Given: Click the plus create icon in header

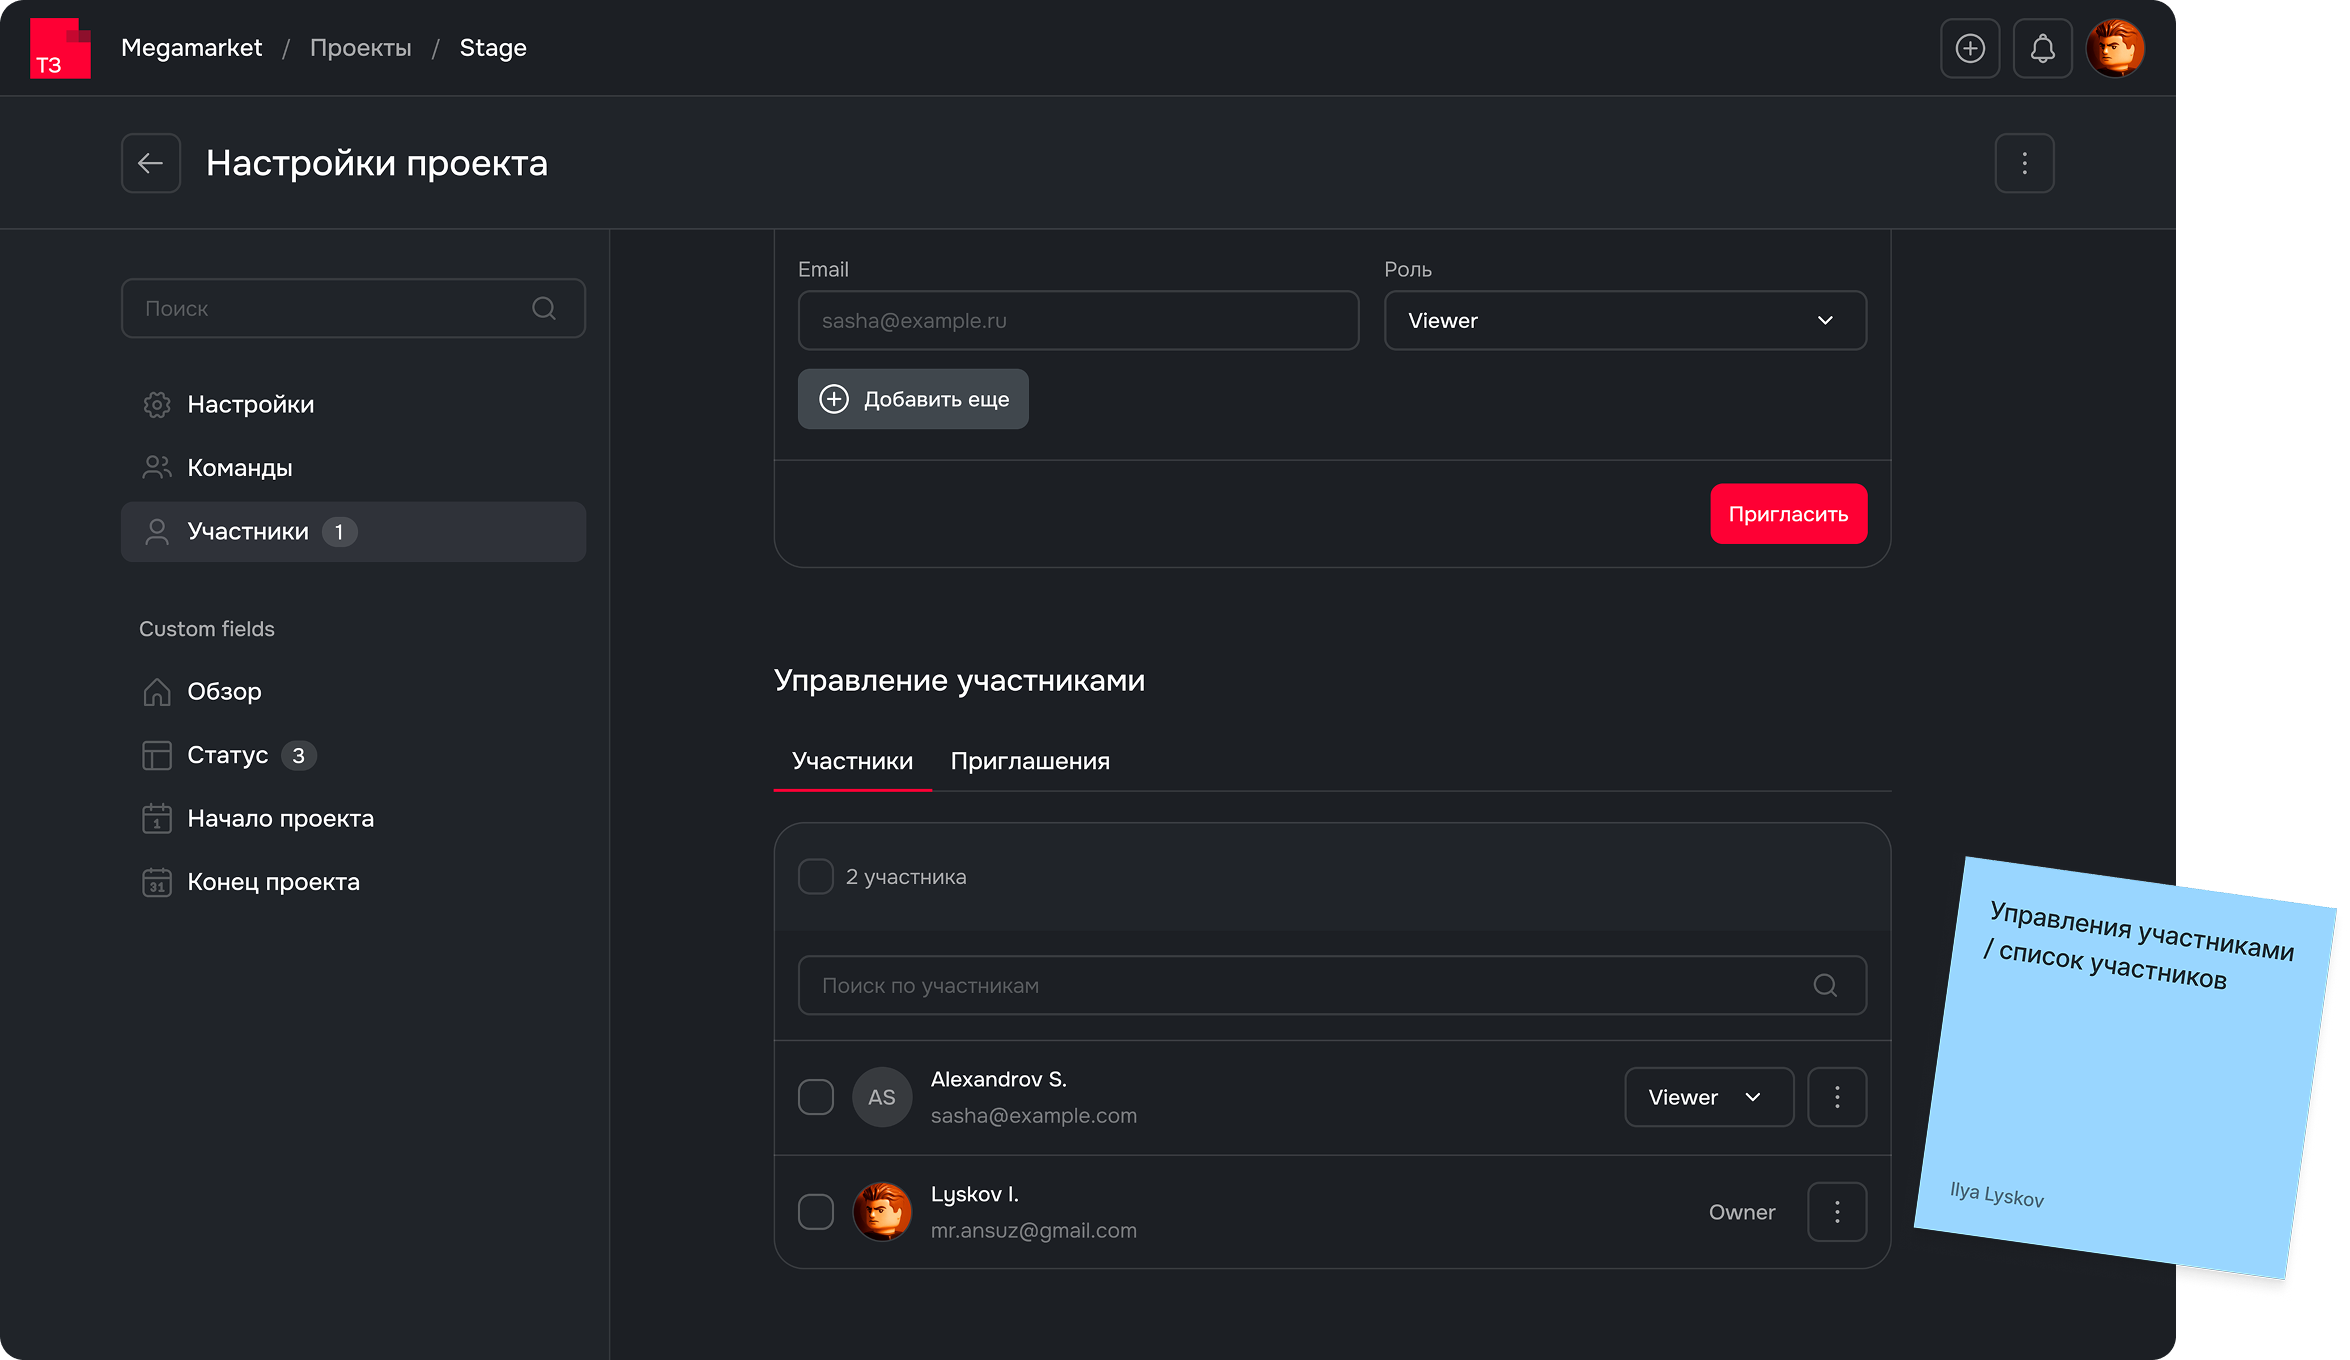Looking at the screenshot, I should 1970,48.
